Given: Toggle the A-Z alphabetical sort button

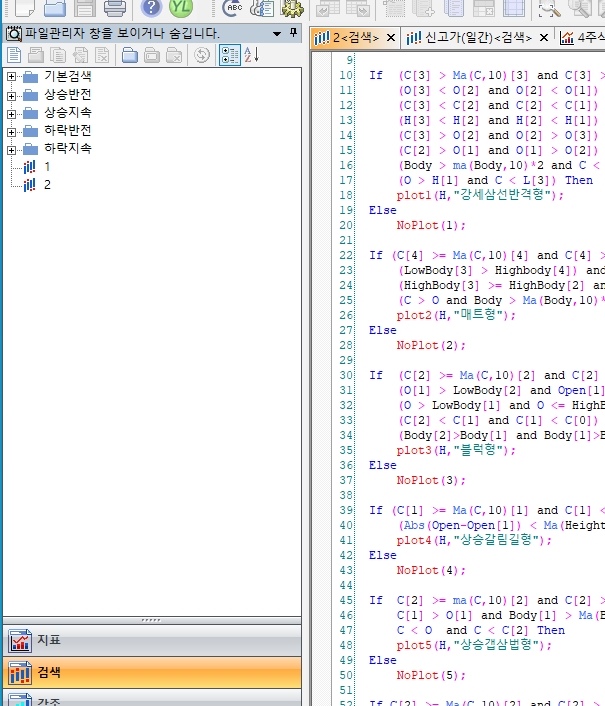Looking at the screenshot, I should (251, 55).
